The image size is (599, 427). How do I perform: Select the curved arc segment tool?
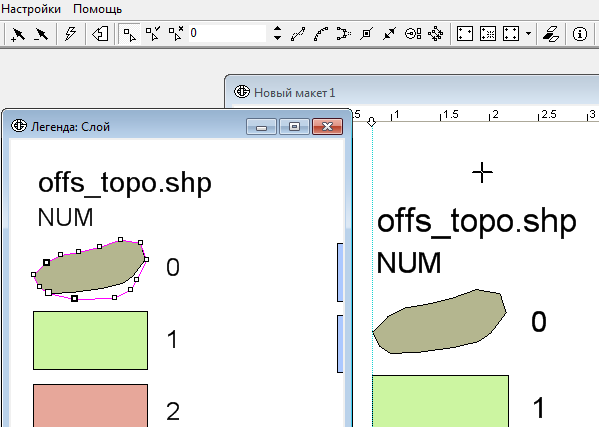tap(321, 34)
